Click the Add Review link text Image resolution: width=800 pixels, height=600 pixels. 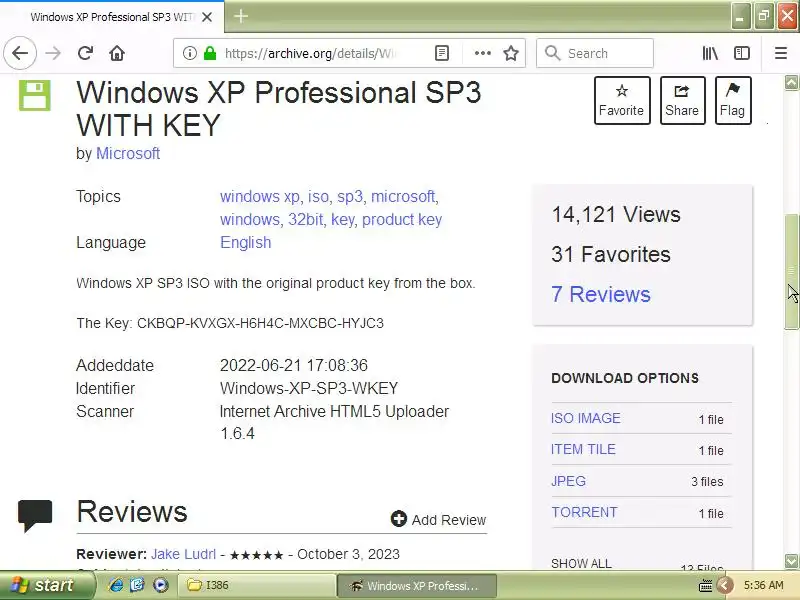click(x=449, y=520)
